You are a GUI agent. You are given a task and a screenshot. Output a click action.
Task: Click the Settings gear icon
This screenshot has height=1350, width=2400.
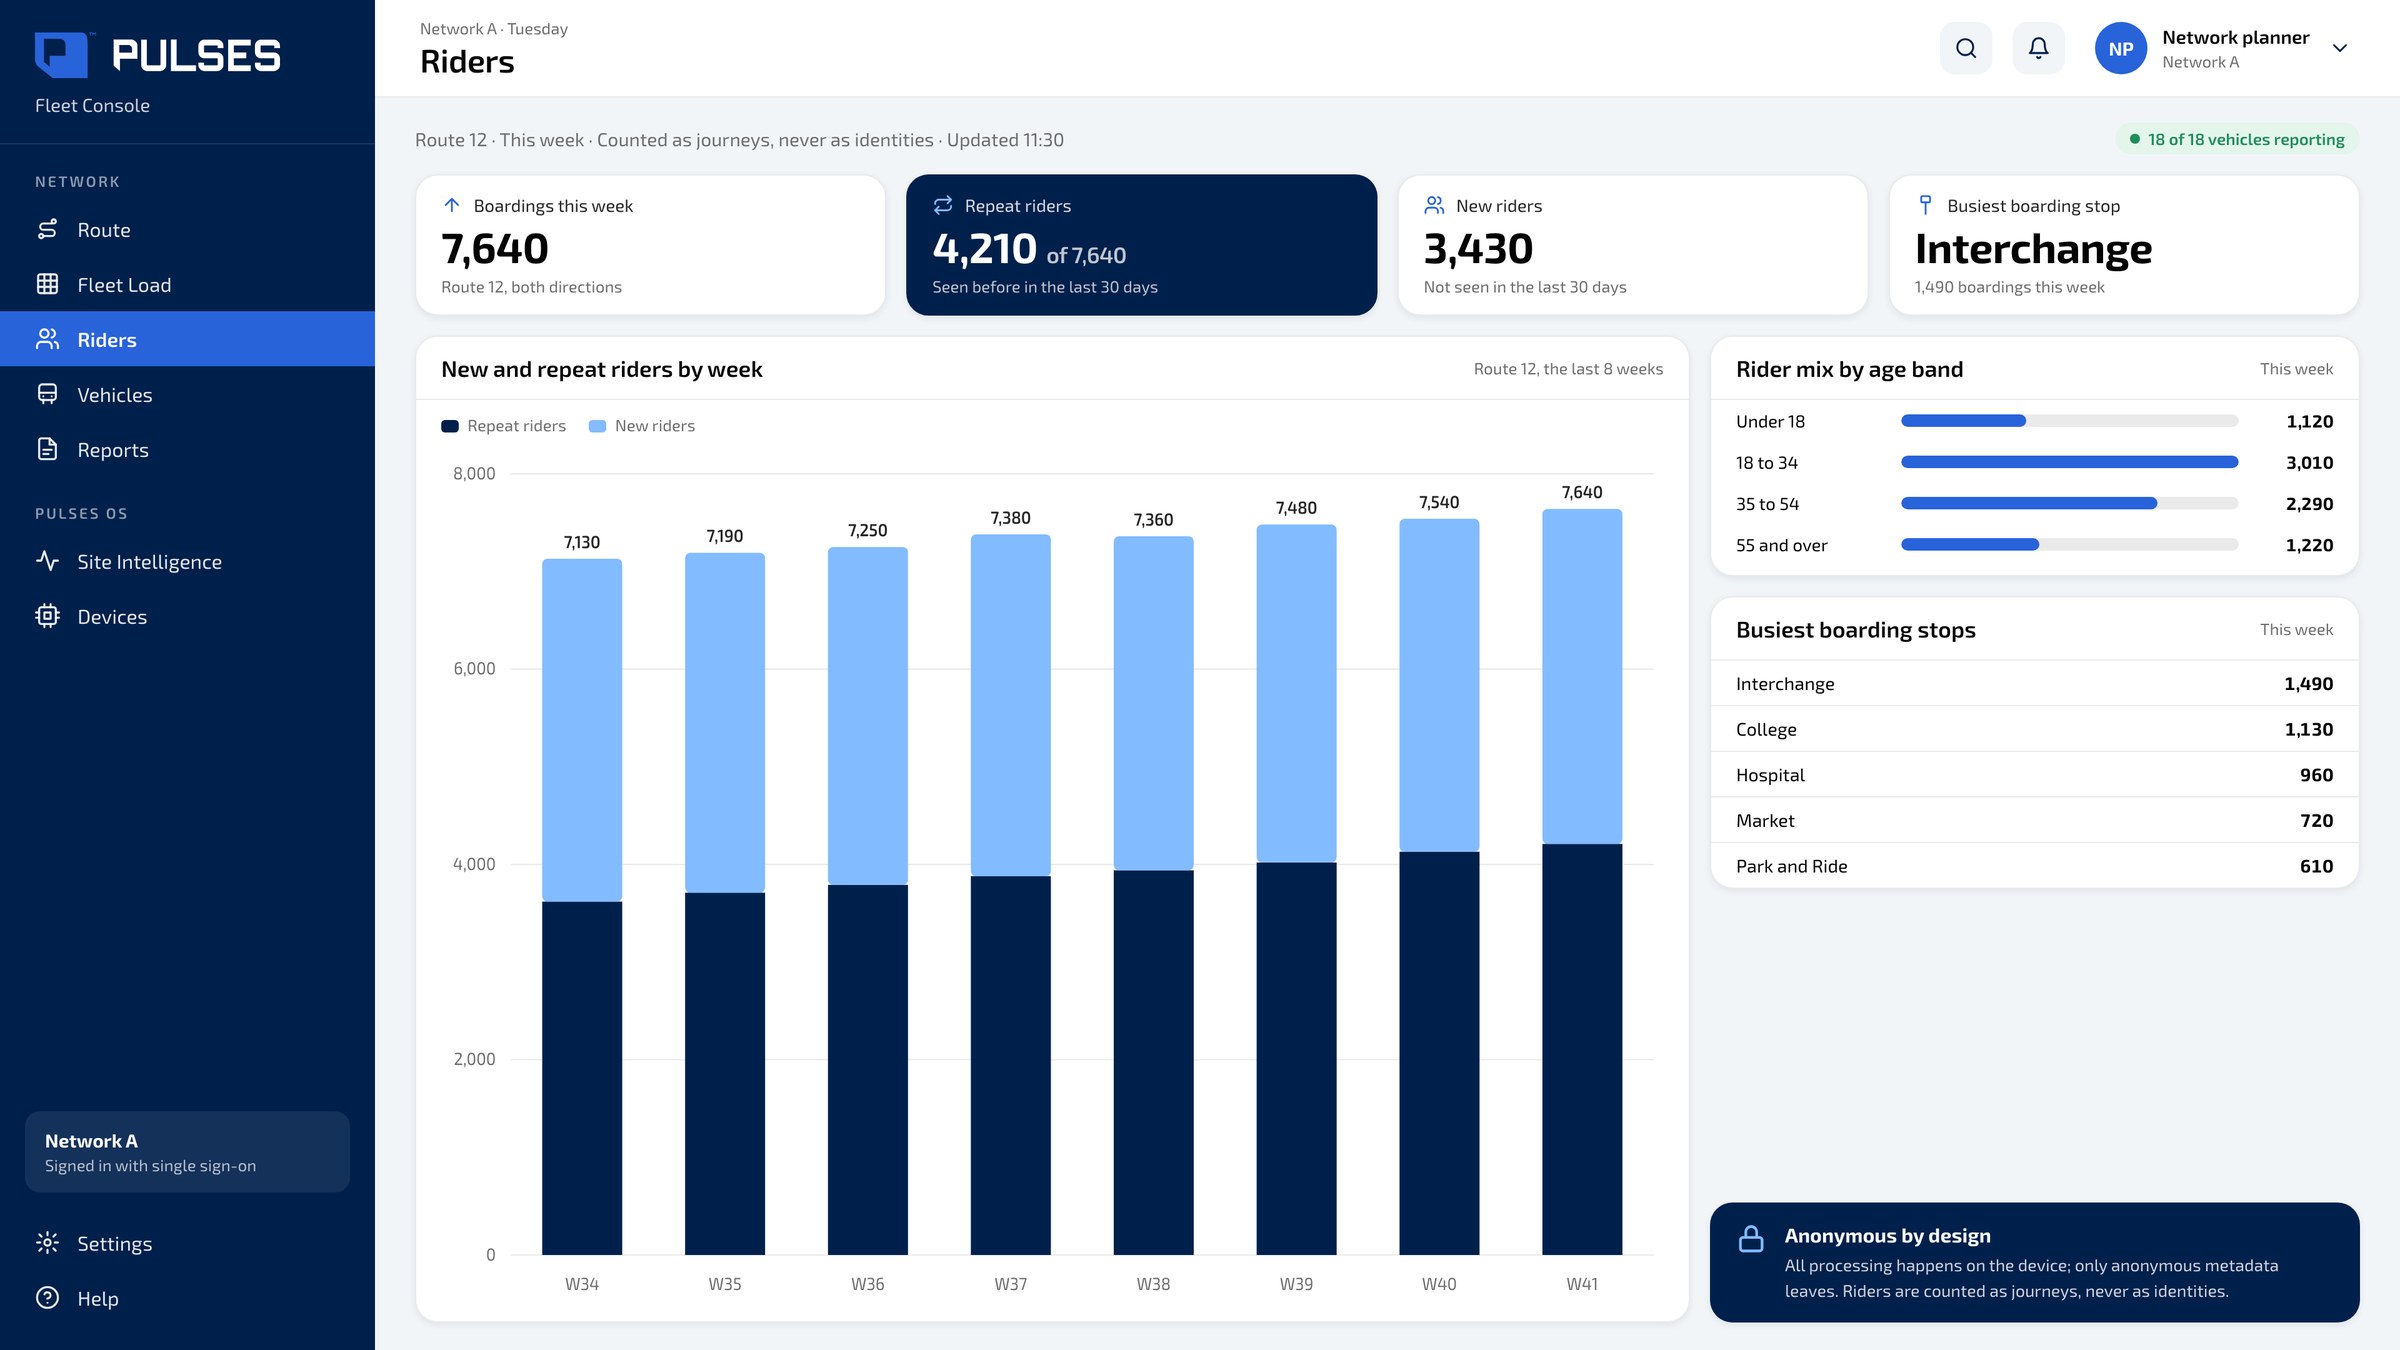coord(47,1243)
